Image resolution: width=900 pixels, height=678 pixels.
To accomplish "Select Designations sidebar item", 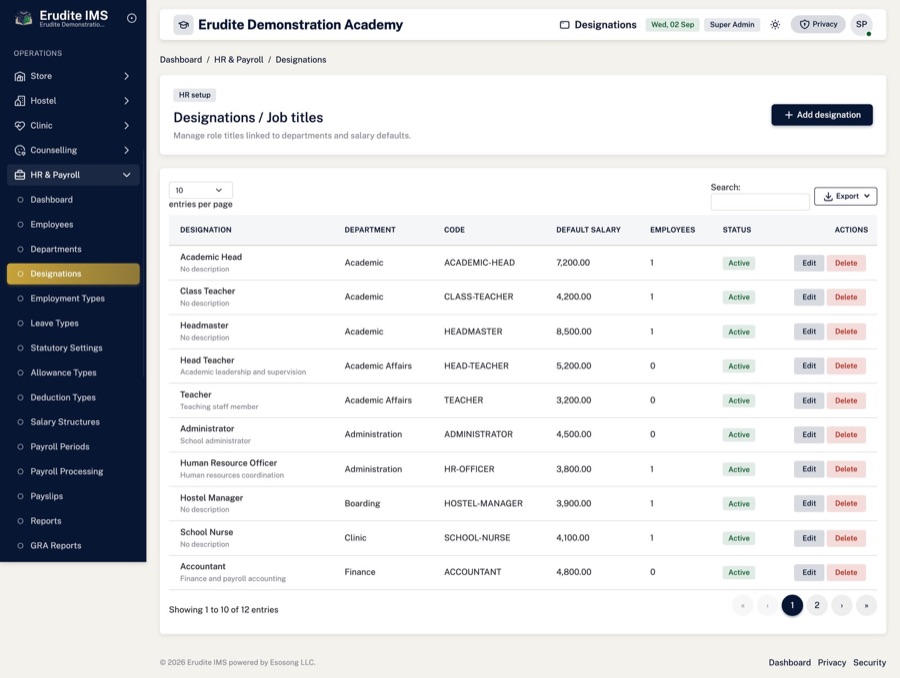I will [x=73, y=274].
